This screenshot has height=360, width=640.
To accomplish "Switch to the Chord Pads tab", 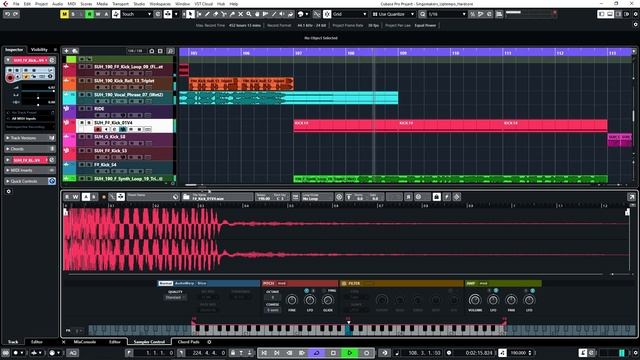I will (x=189, y=342).
